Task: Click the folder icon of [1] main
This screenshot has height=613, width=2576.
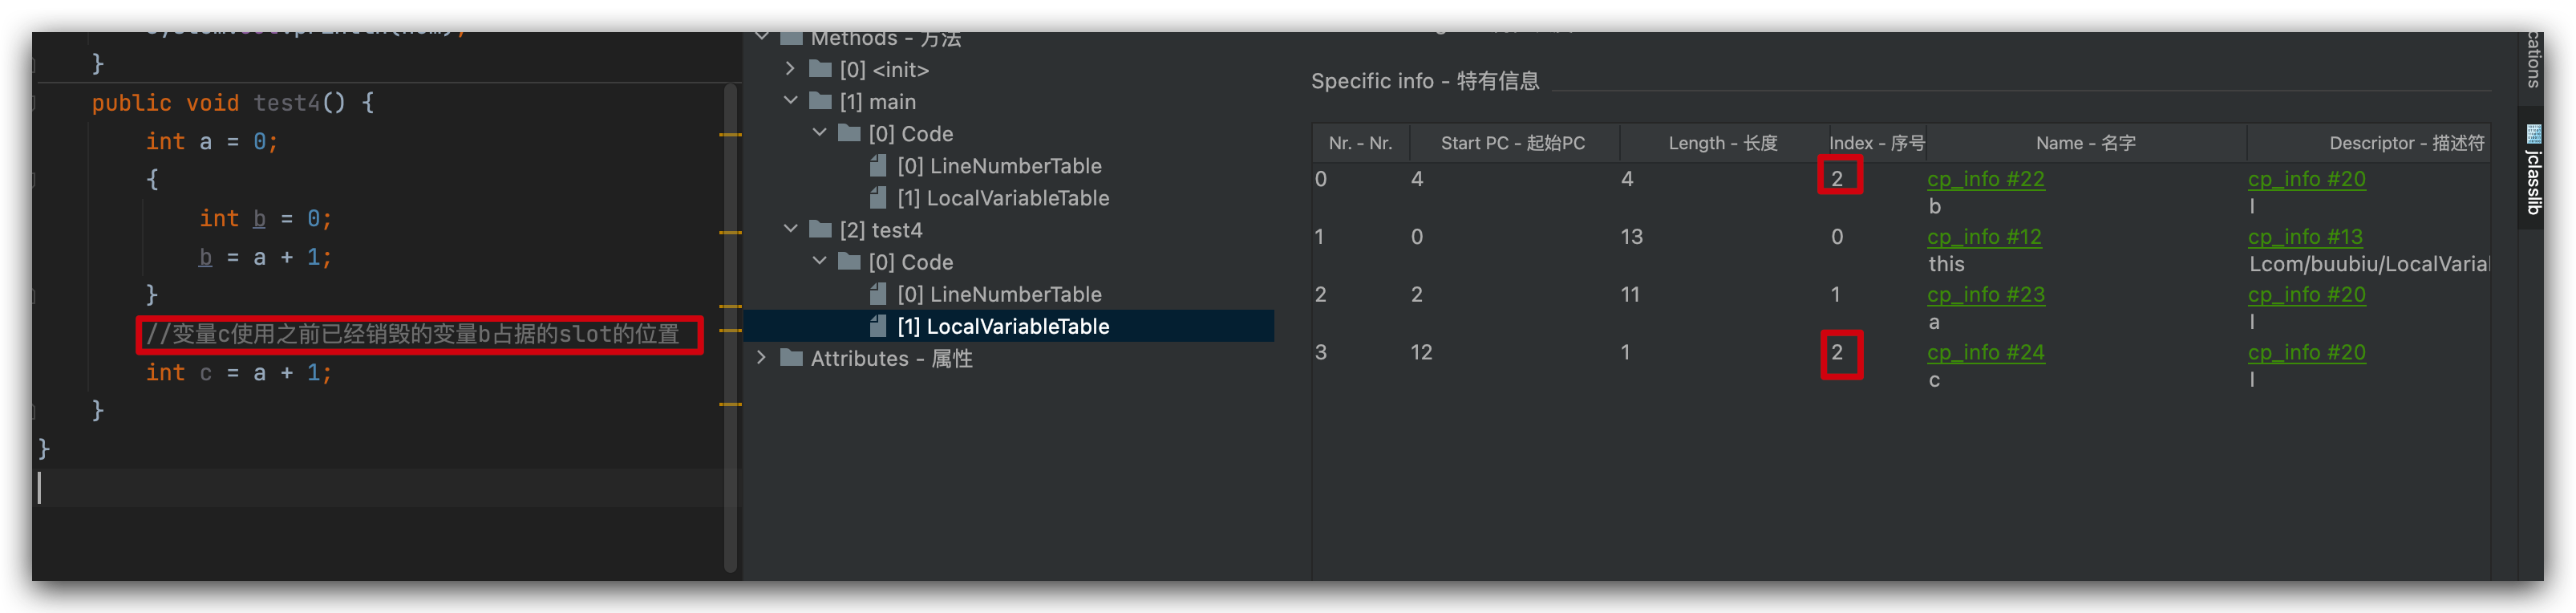Action: pyautogui.click(x=821, y=101)
